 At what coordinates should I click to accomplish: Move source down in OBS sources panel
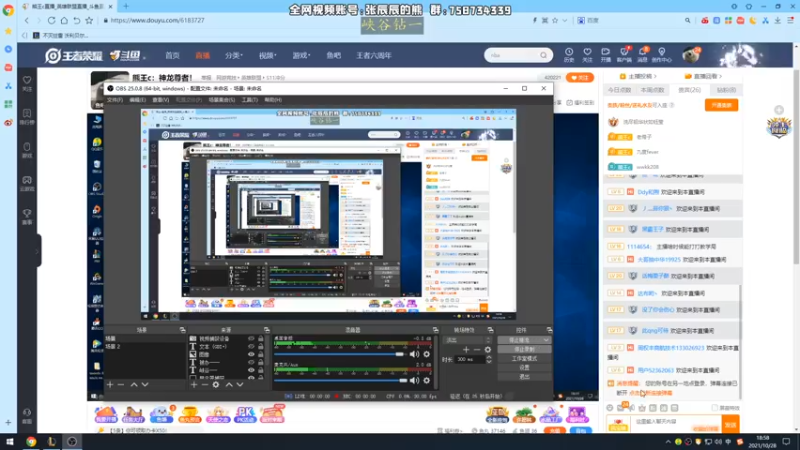pyautogui.click(x=240, y=384)
